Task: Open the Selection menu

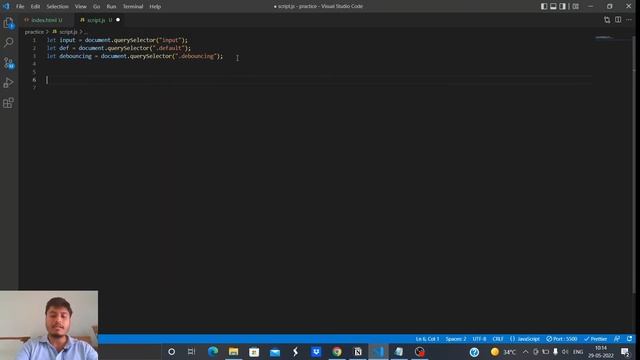Action: (57, 7)
